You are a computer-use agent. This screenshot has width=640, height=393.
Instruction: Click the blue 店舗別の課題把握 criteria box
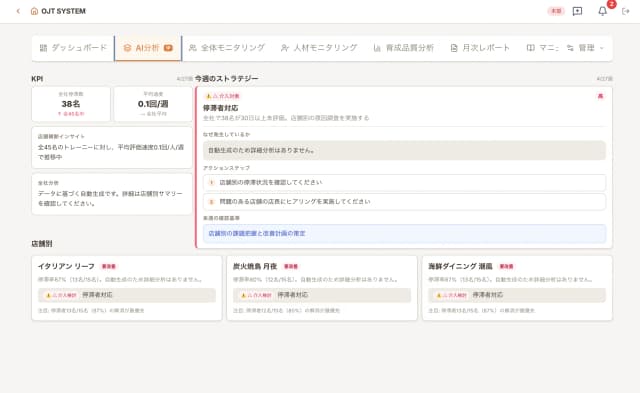point(404,233)
